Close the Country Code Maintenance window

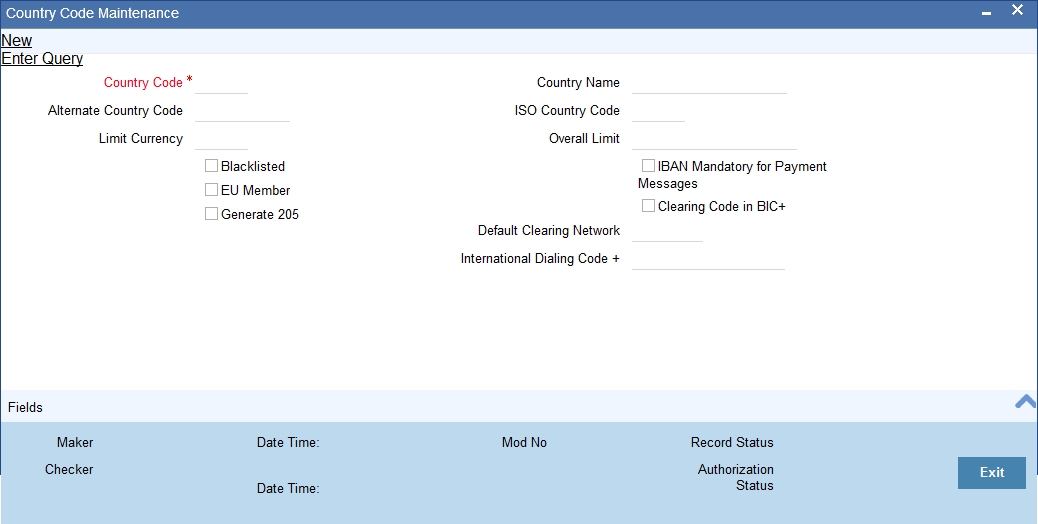(x=1017, y=10)
